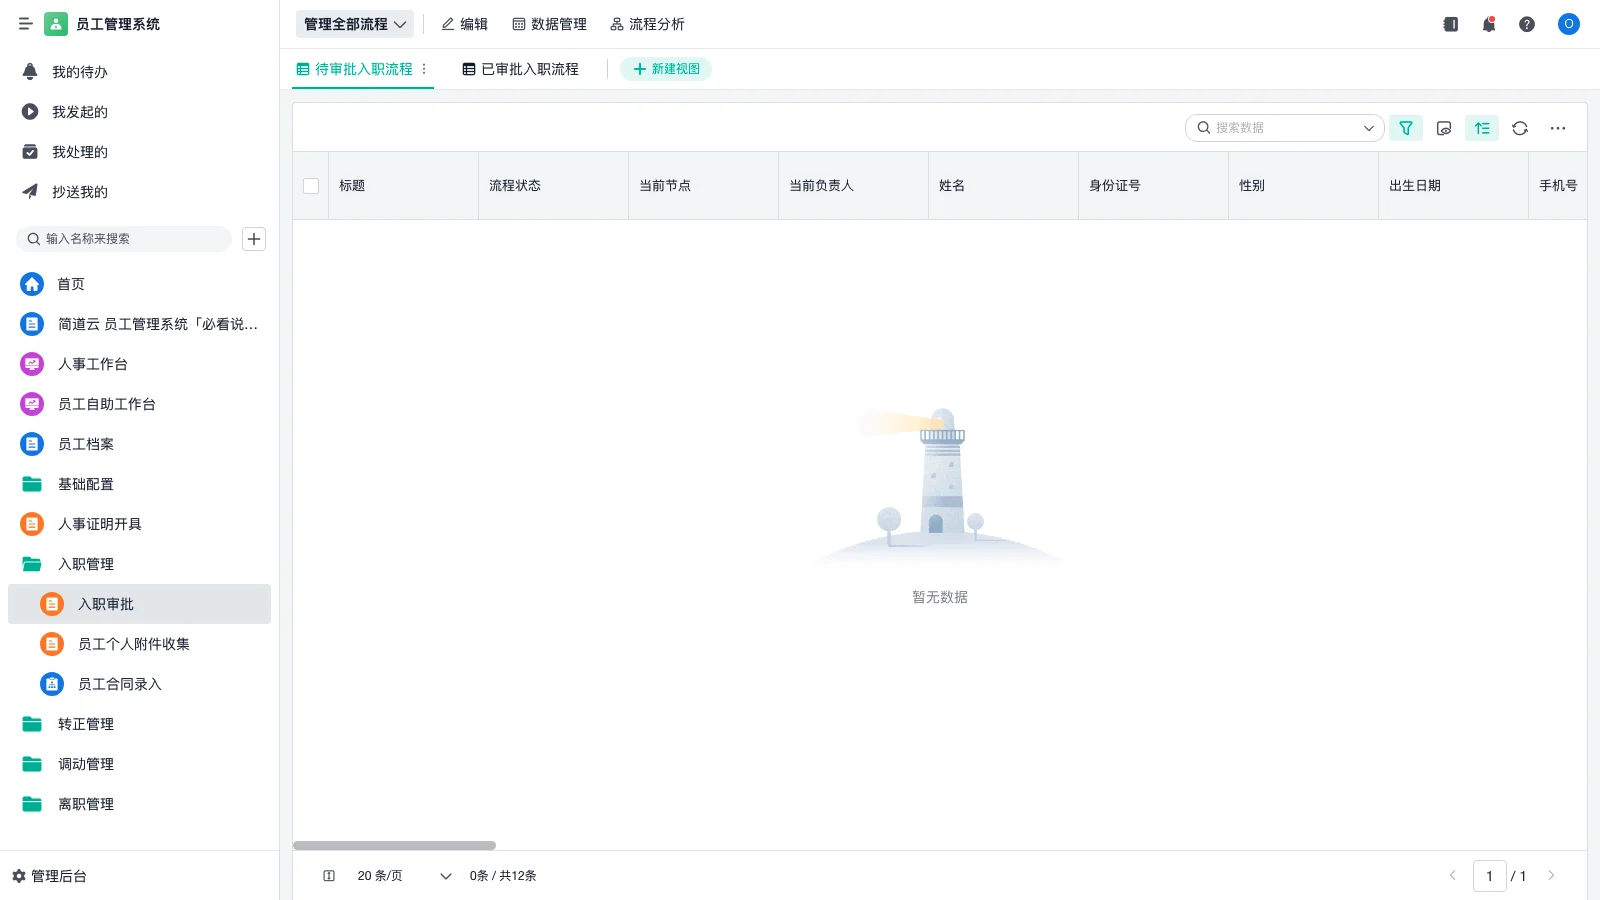Click the page number input field

[1491, 876]
